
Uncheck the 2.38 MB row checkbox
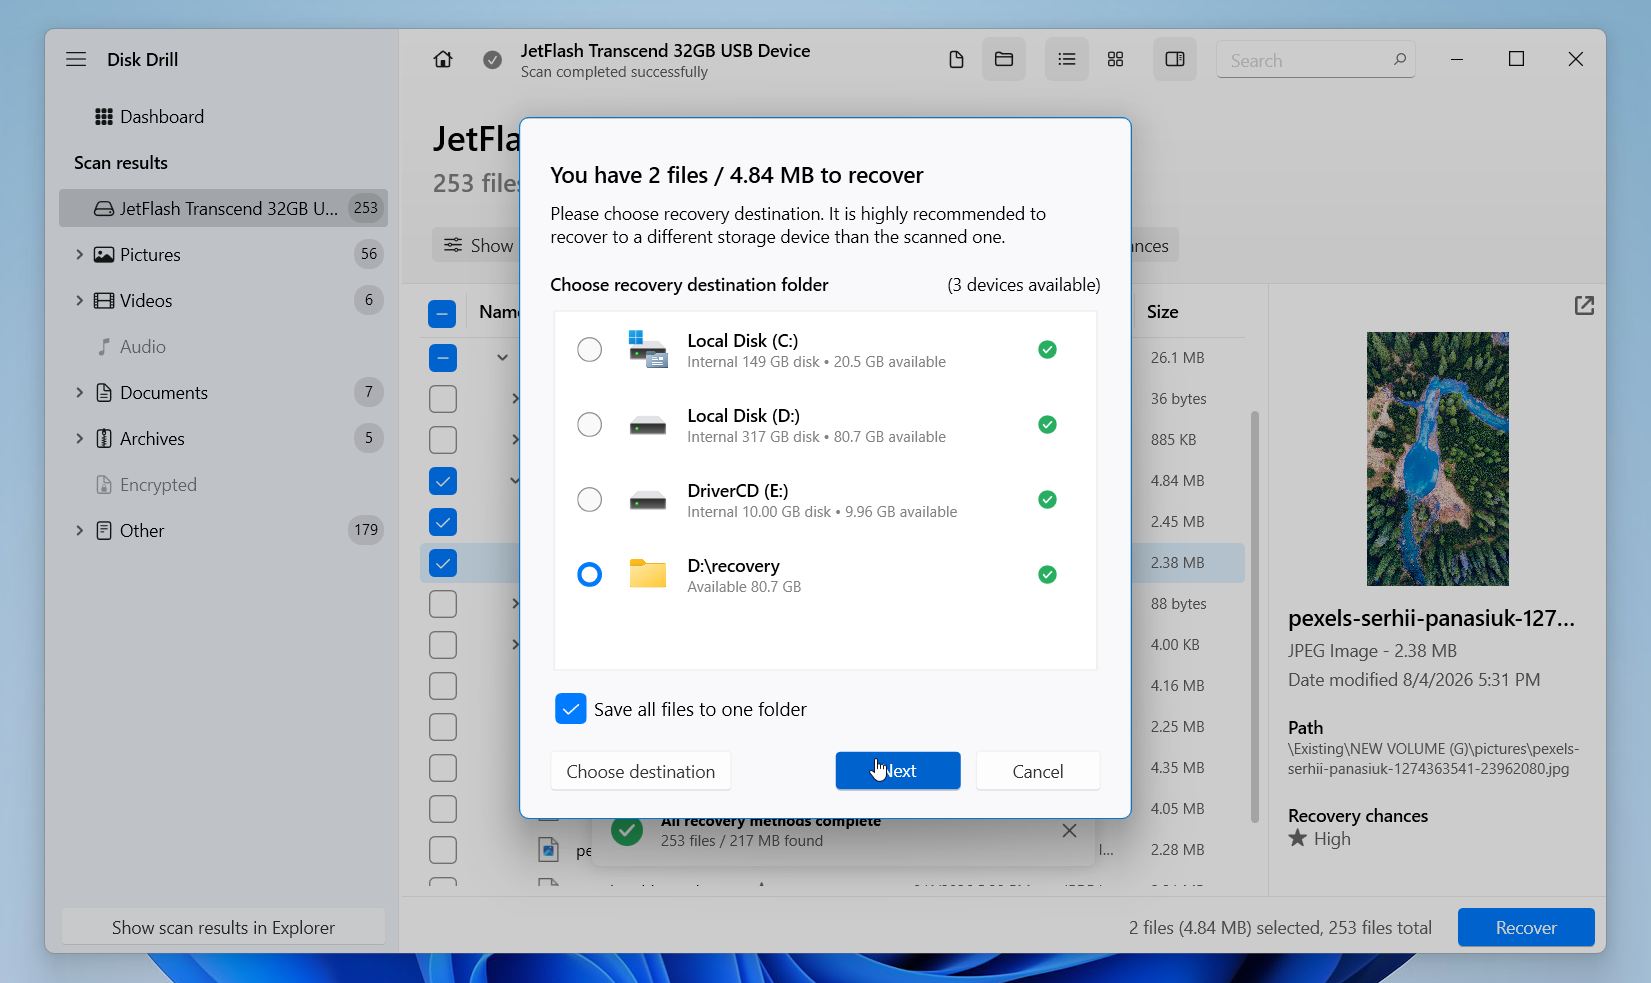click(443, 563)
